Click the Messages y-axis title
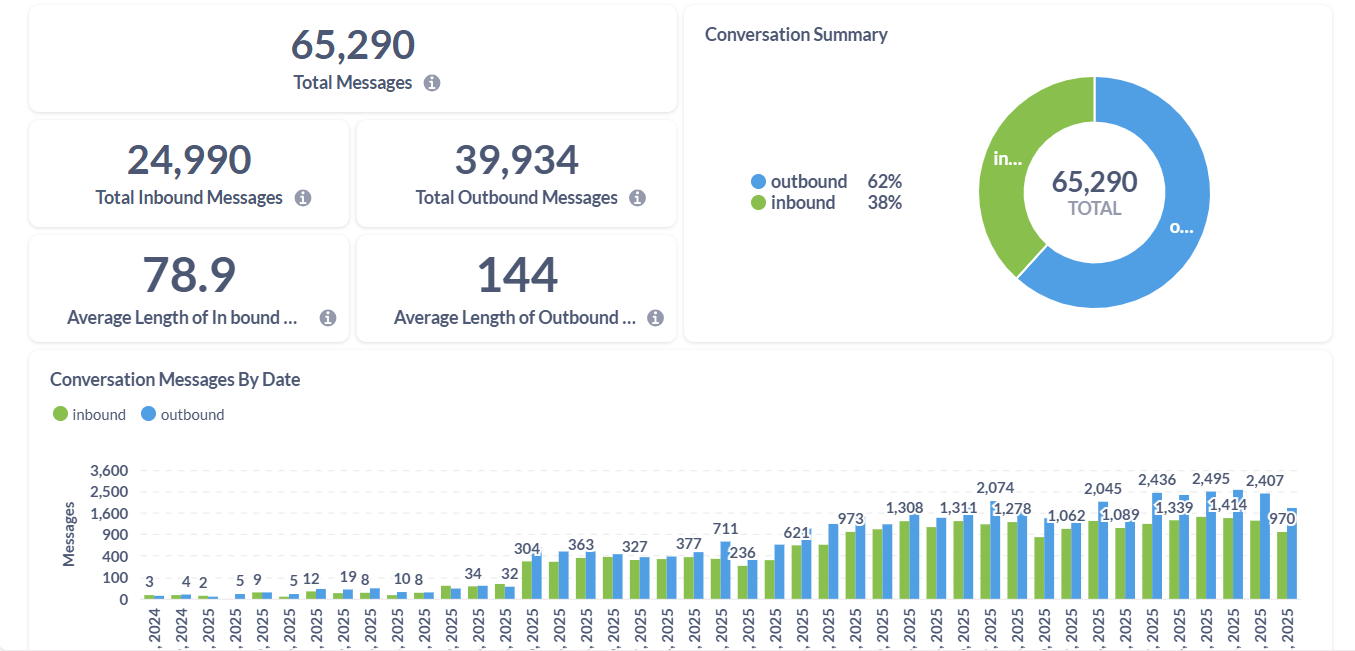1355x651 pixels. point(69,534)
